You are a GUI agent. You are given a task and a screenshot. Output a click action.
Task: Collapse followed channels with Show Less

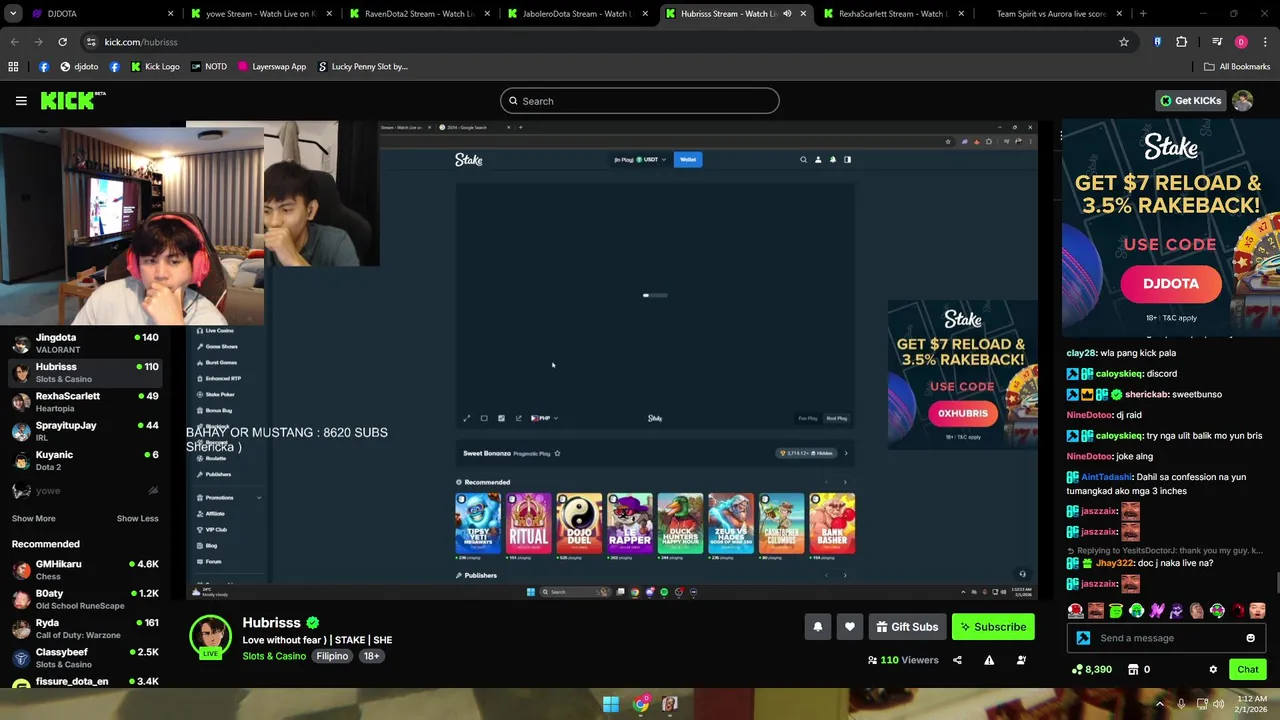point(137,519)
